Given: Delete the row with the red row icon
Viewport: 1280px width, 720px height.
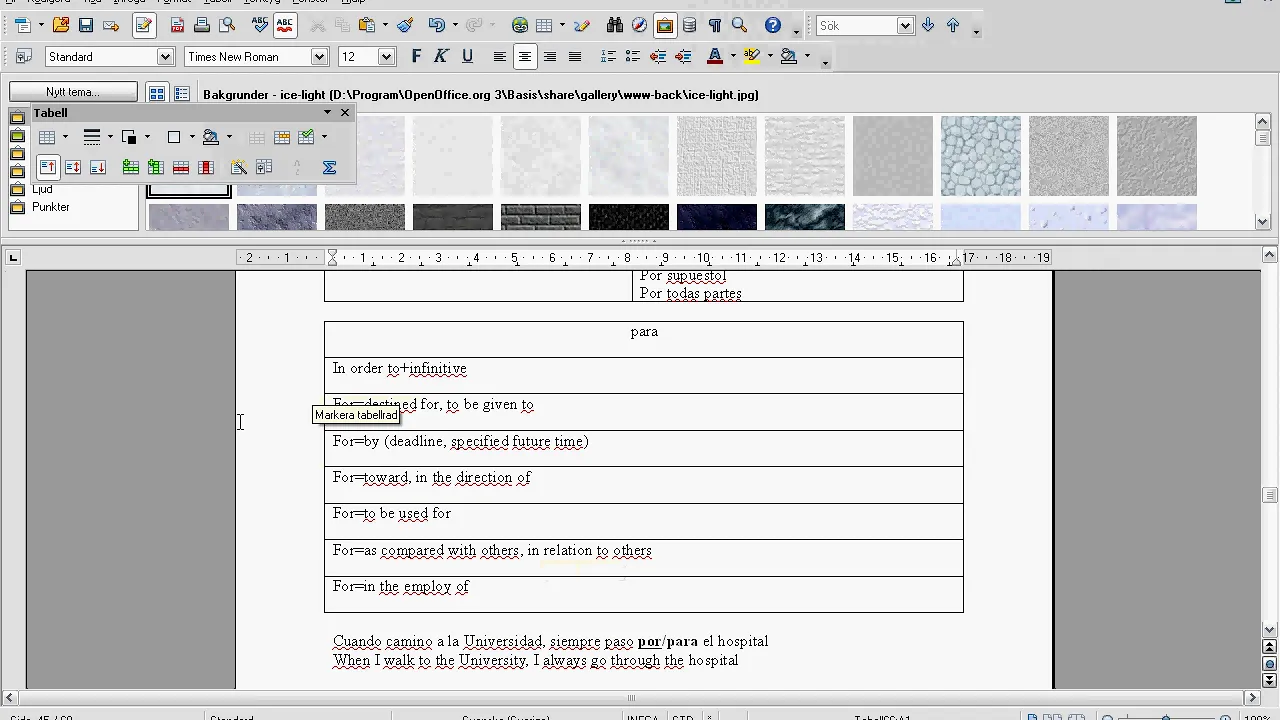Looking at the screenshot, I should tap(181, 167).
